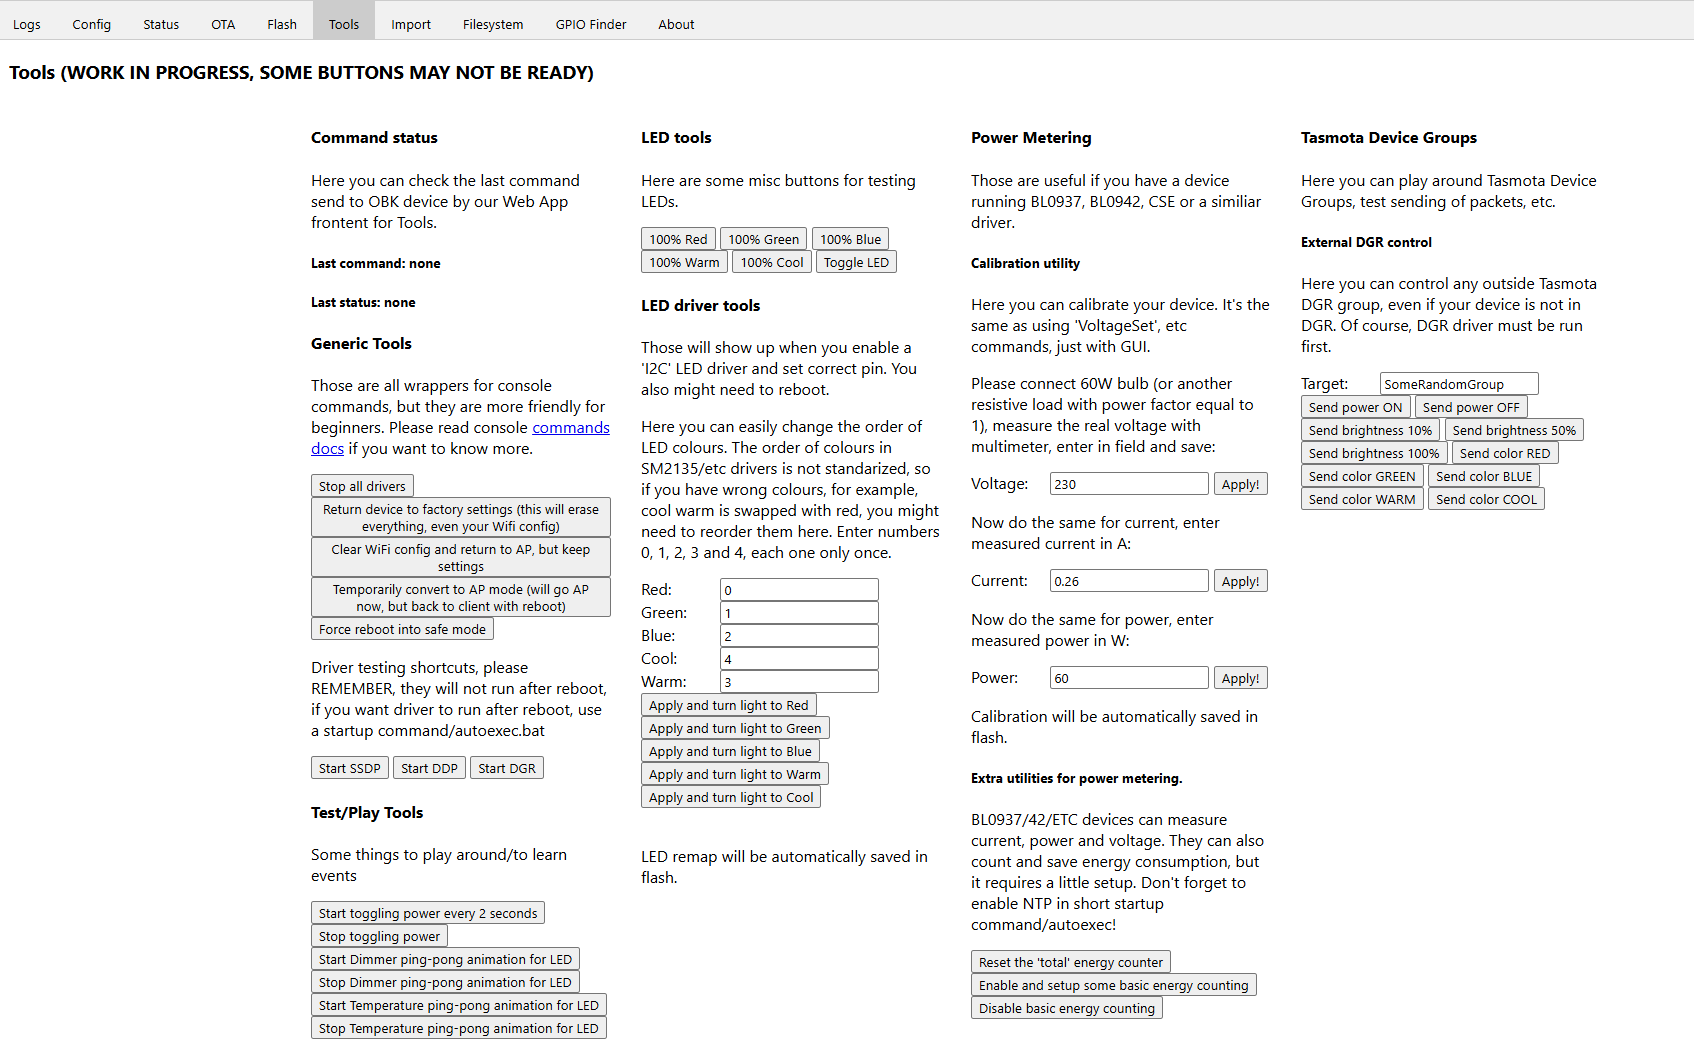Send color BLUE to group
Screen dimensions: 1694x1061
[1484, 476]
